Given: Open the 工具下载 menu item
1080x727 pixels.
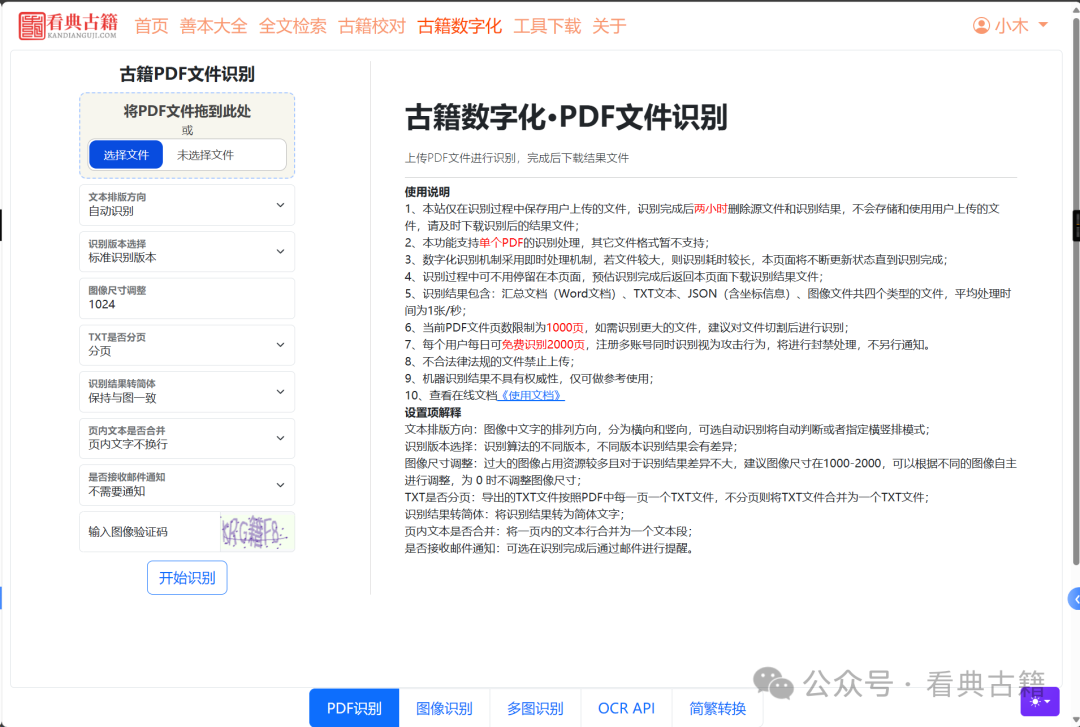Looking at the screenshot, I should point(547,26).
